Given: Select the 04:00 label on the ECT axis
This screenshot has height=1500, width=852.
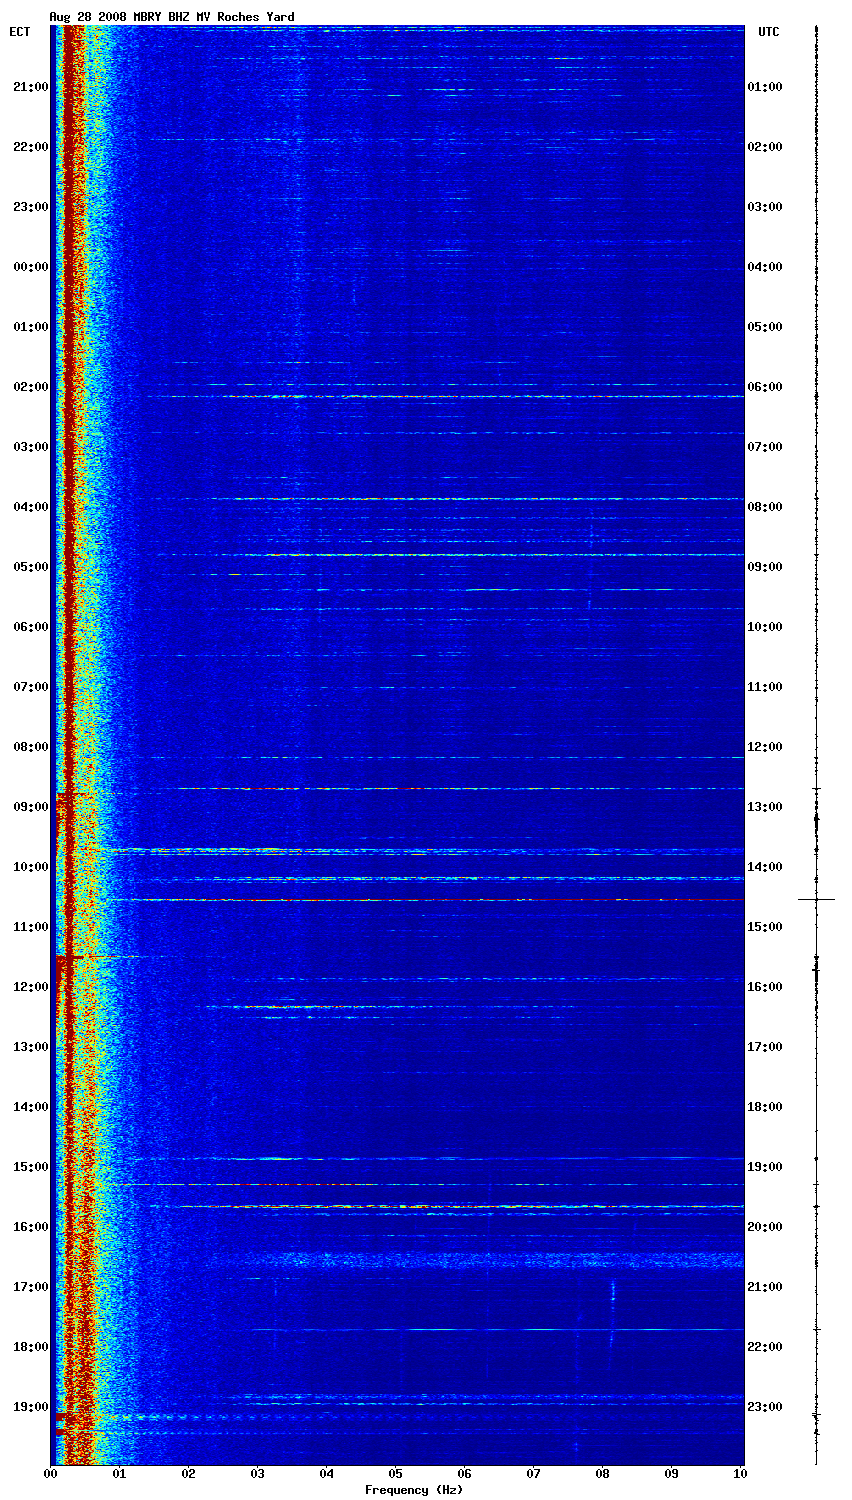Looking at the screenshot, I should [x=31, y=507].
